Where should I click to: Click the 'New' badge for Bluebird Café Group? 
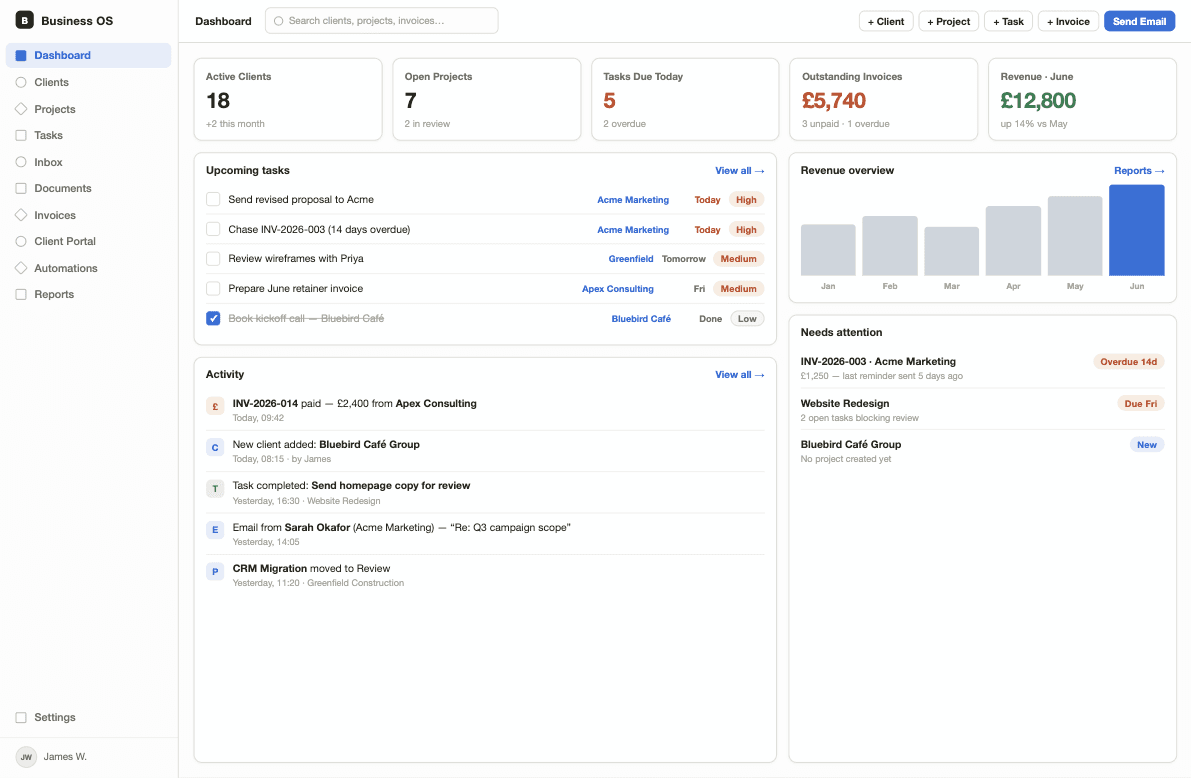(x=1147, y=444)
